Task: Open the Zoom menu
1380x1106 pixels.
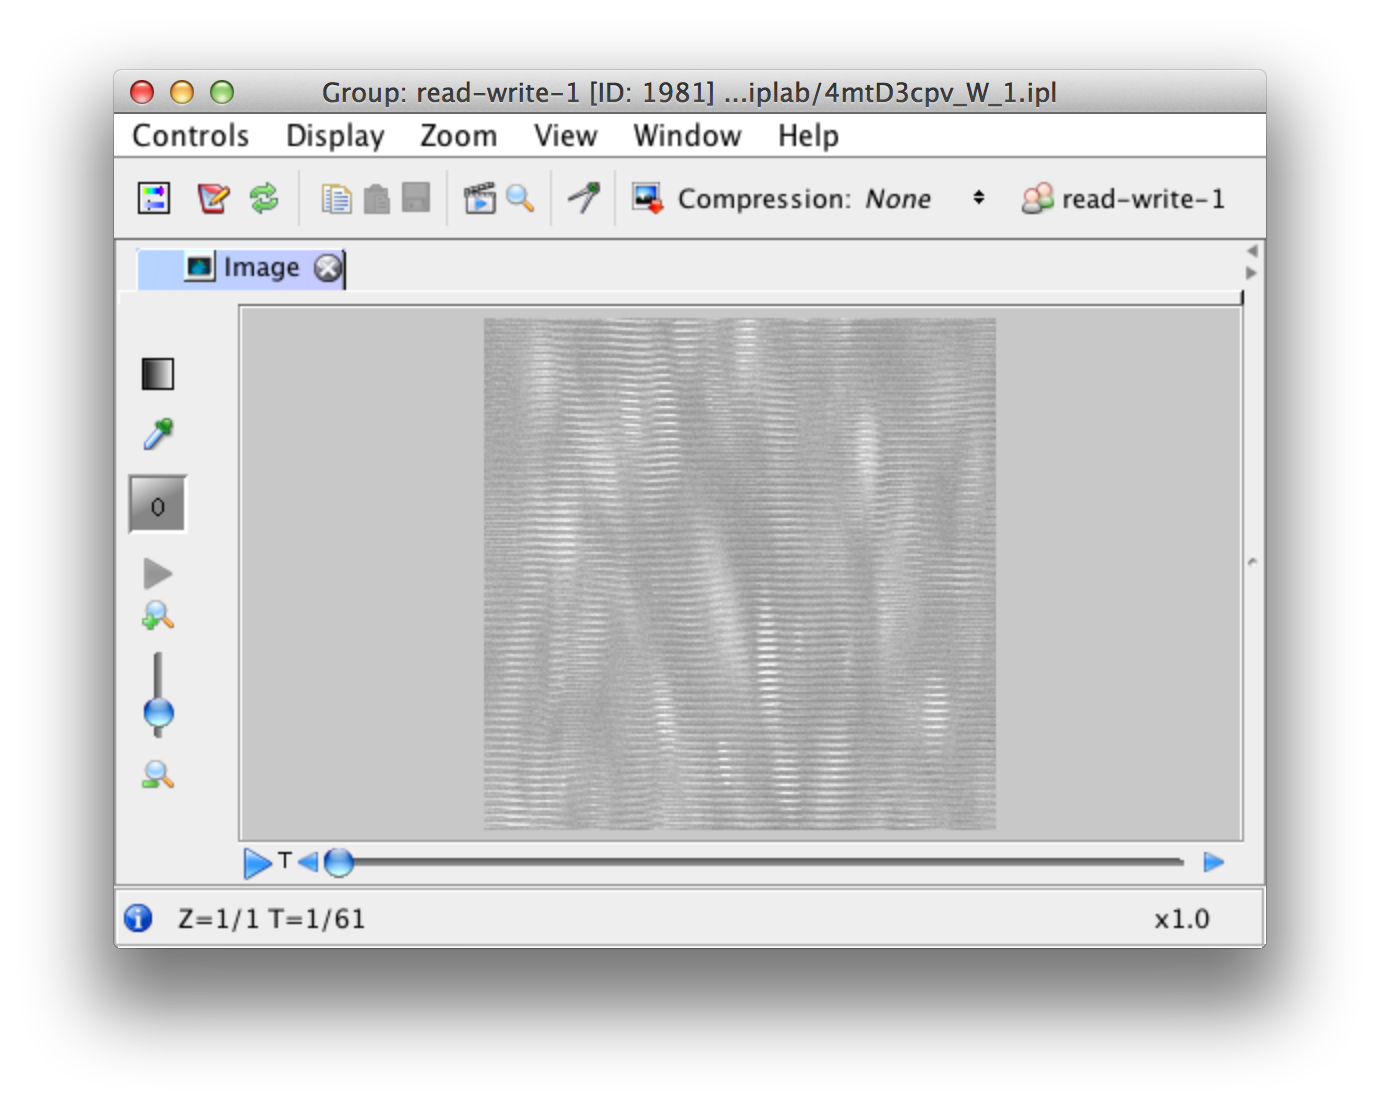Action: click(x=458, y=135)
